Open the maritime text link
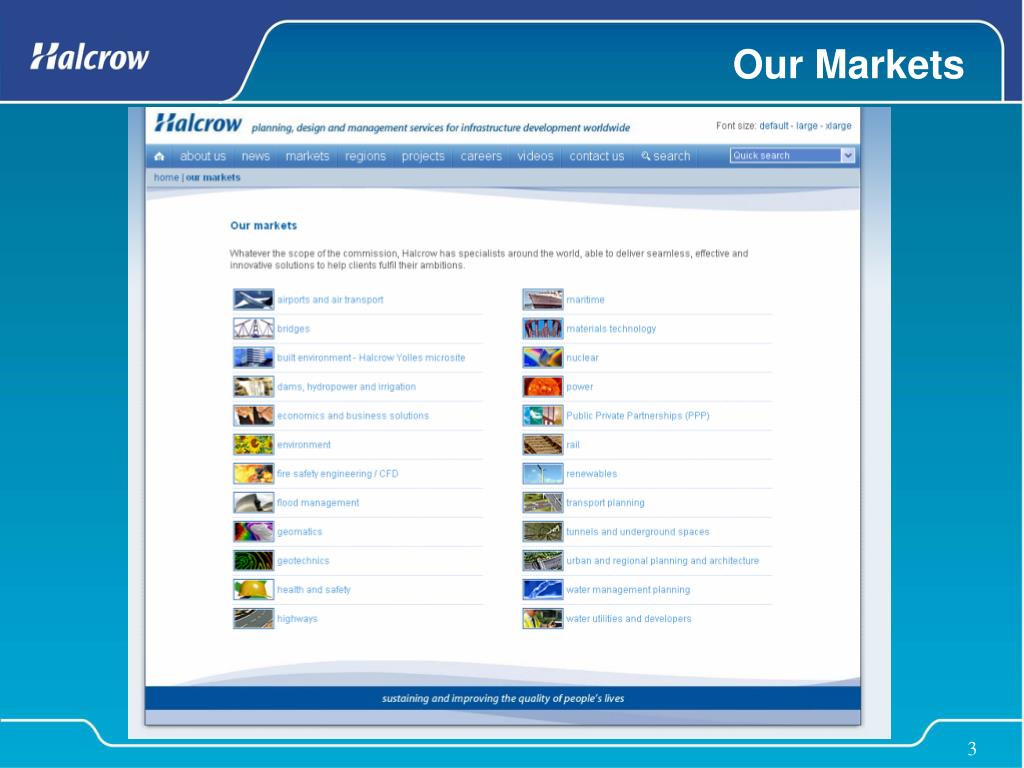Image resolution: width=1024 pixels, height=768 pixels. tap(585, 300)
